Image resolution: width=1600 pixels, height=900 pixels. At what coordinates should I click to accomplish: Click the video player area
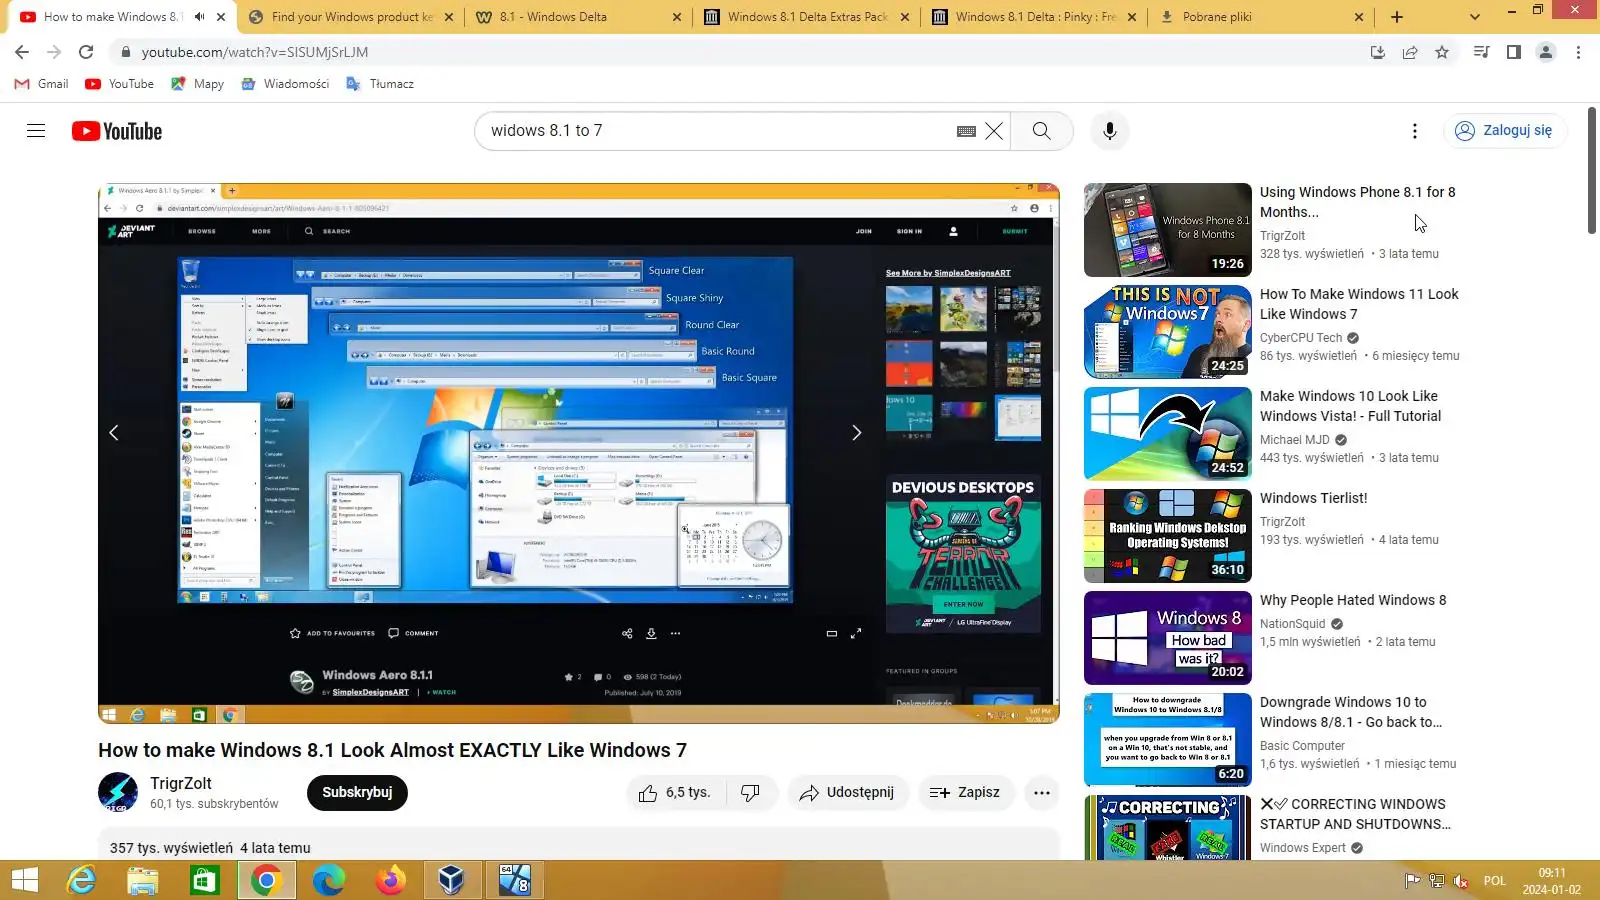pos(579,453)
